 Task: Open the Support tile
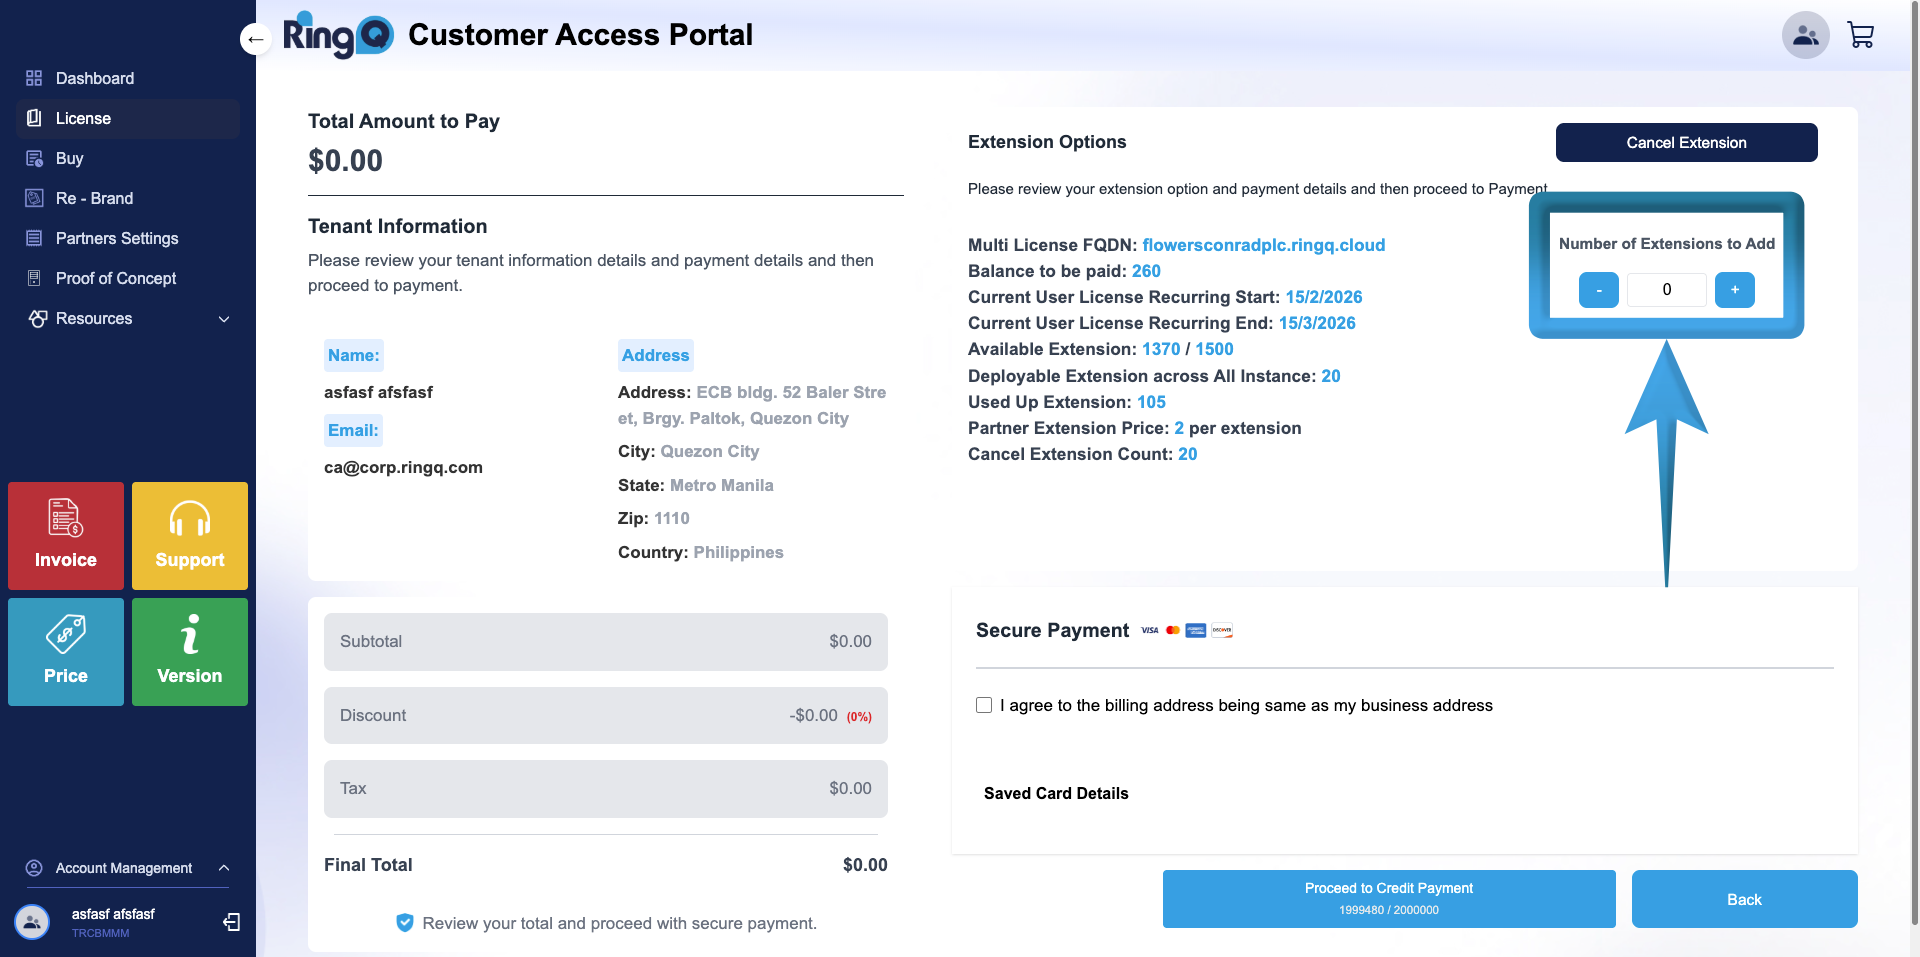[x=189, y=536]
